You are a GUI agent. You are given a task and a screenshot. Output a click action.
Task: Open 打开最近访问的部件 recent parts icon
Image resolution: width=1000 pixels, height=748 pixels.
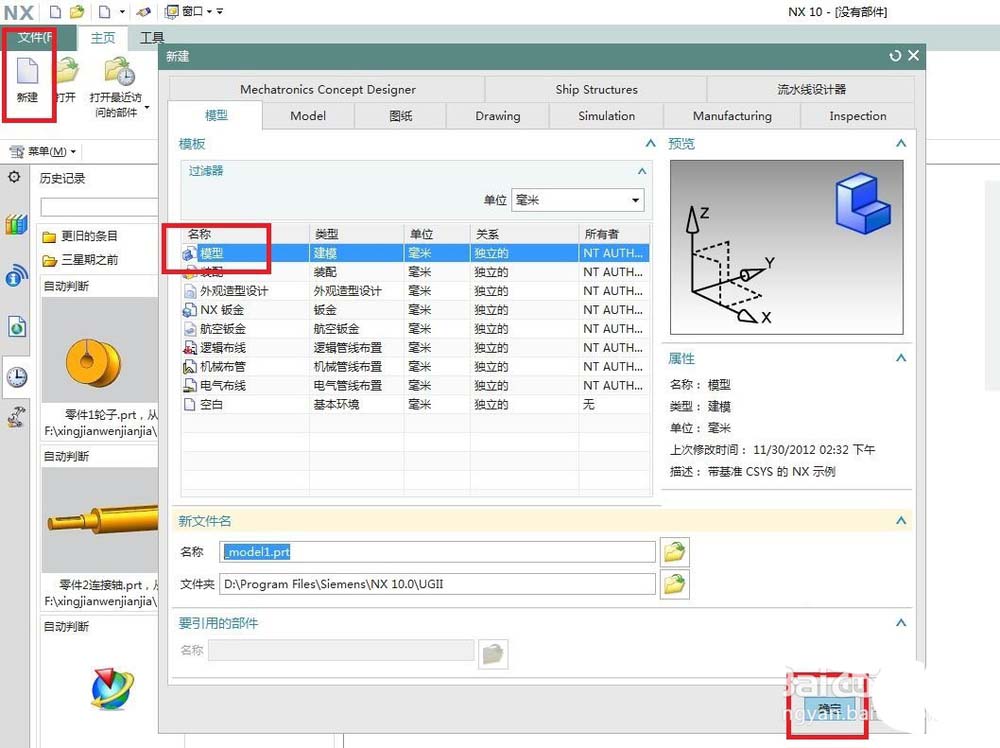pyautogui.click(x=119, y=71)
